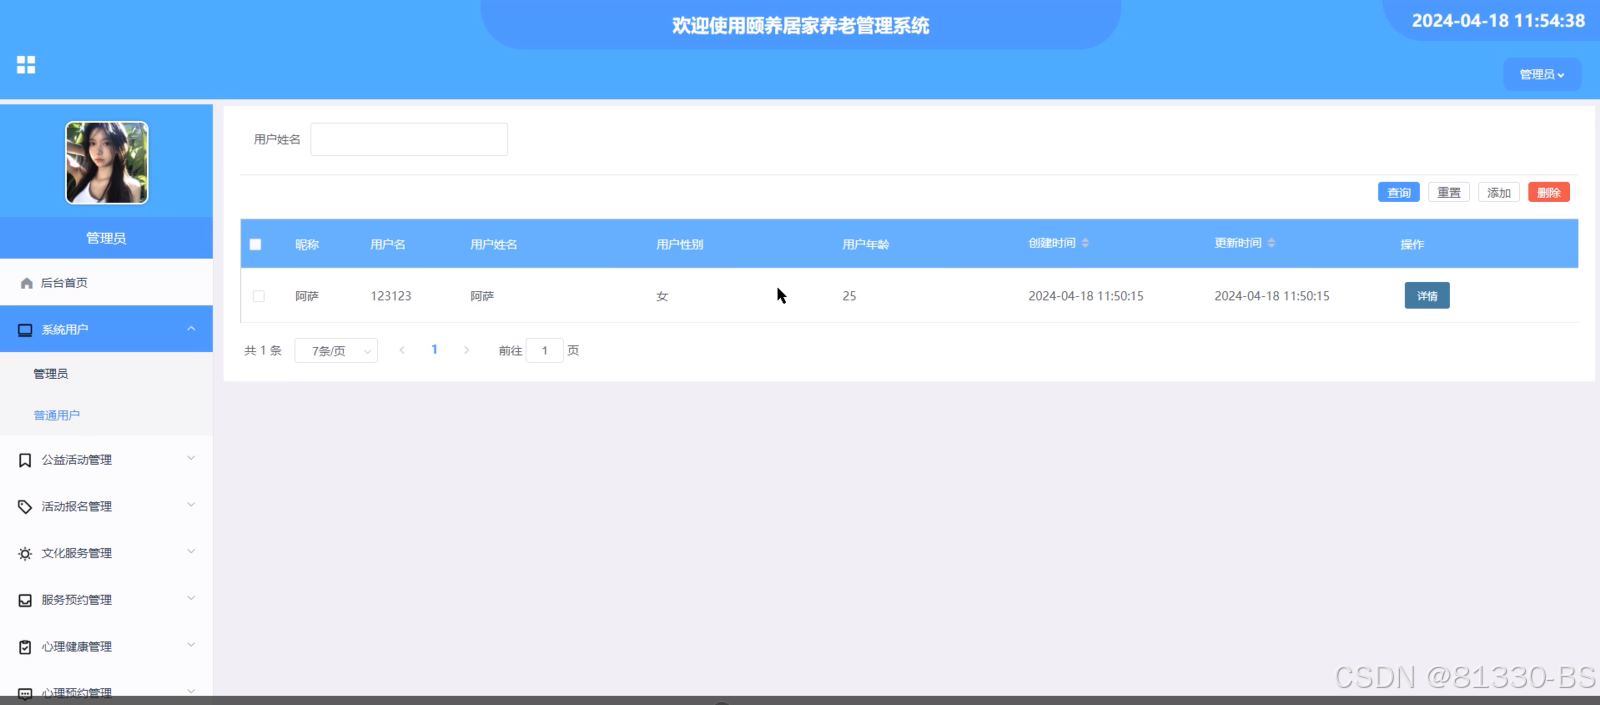
Task: Open 服务预约管理 menu label
Action: [77, 600]
